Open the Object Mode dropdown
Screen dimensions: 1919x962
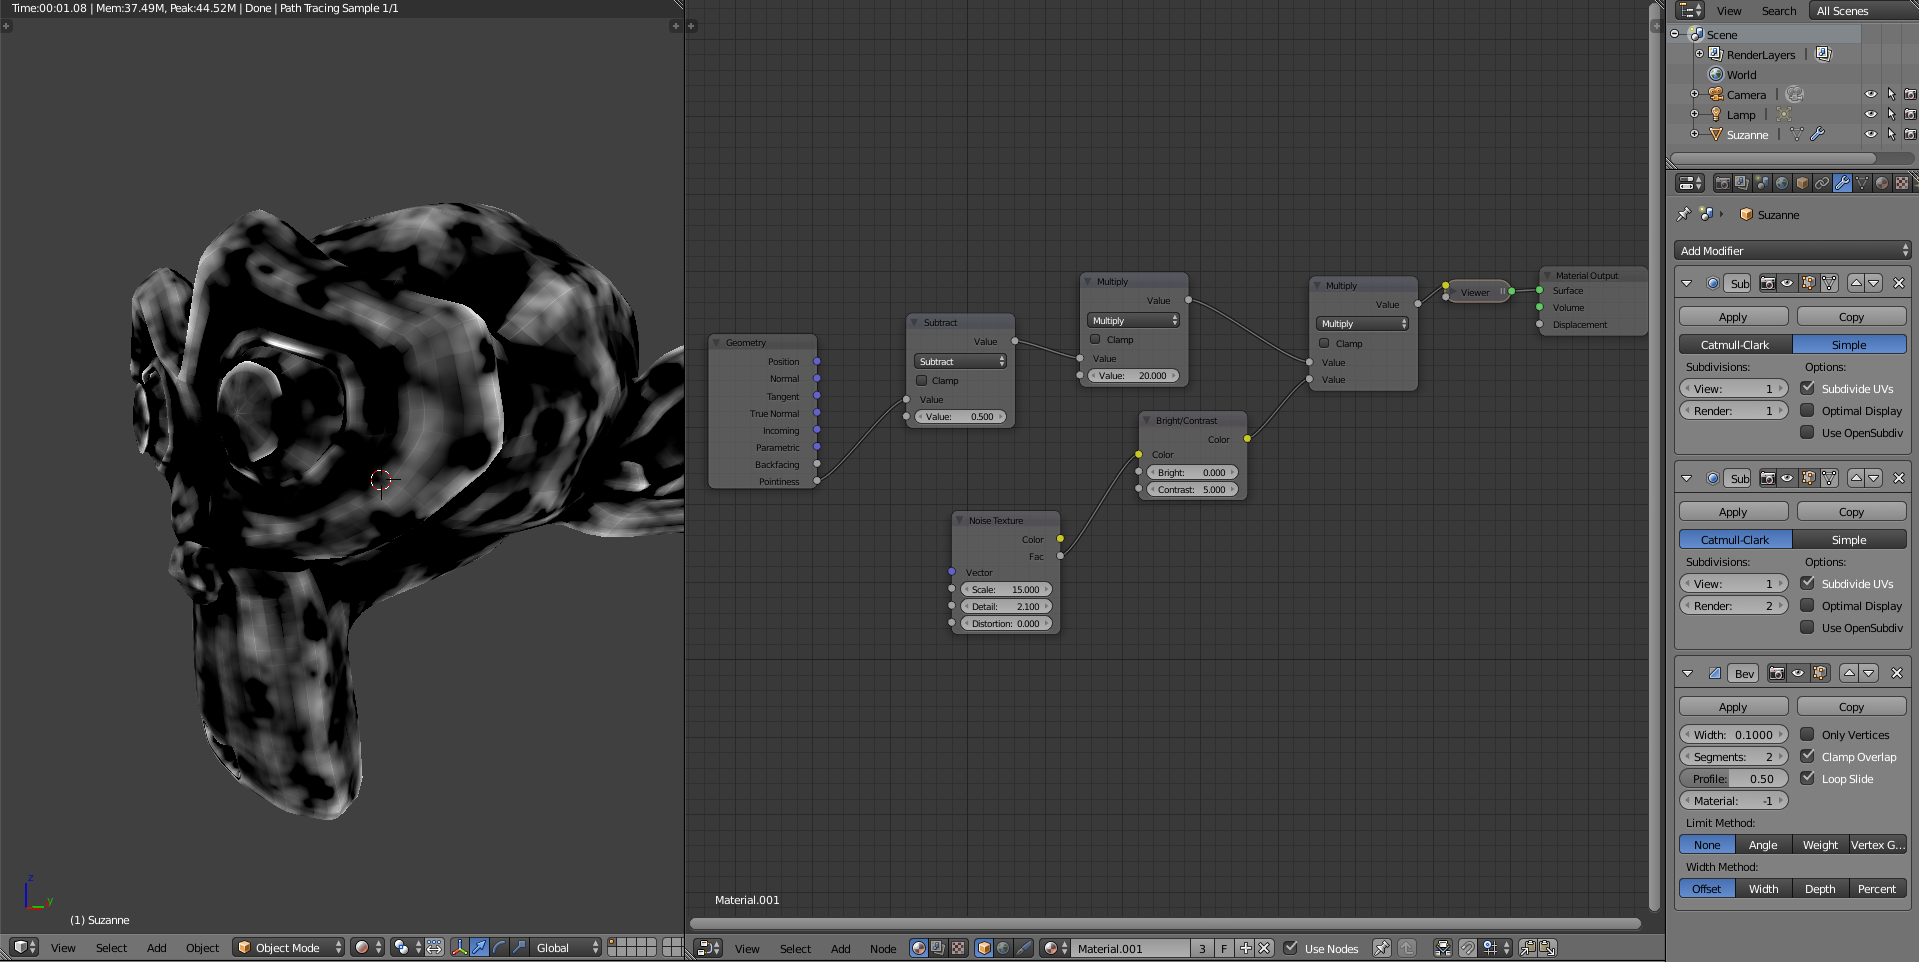[289, 947]
